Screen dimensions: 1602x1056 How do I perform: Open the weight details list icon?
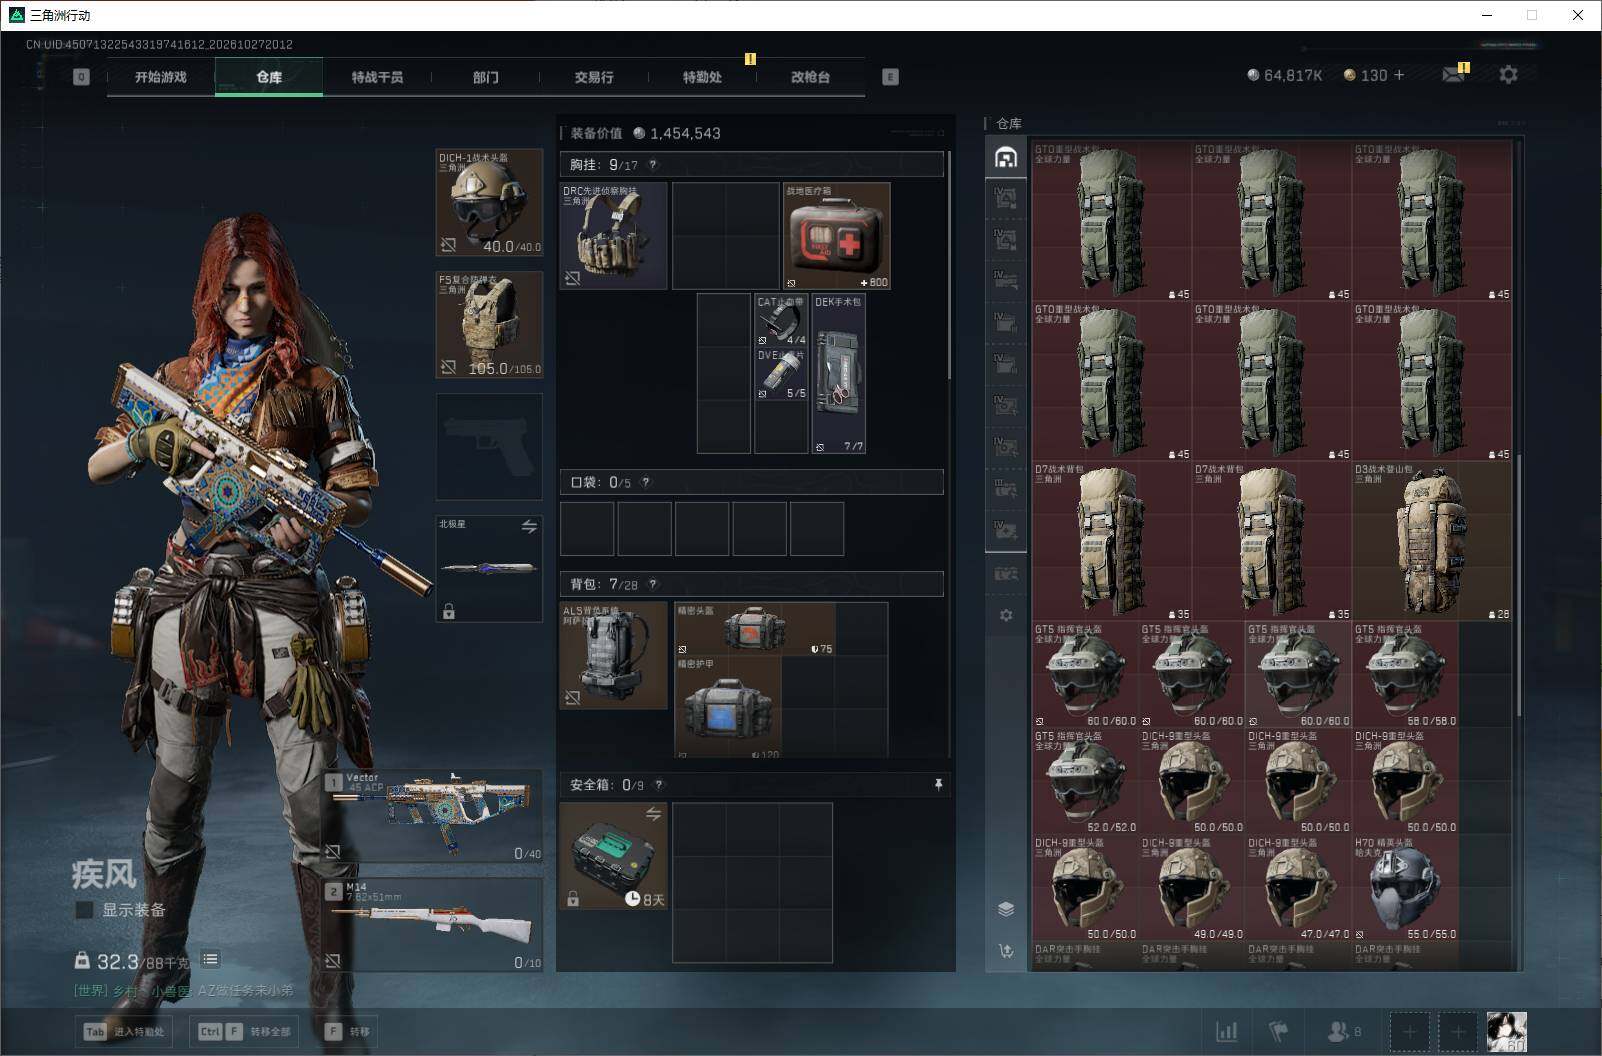point(210,960)
